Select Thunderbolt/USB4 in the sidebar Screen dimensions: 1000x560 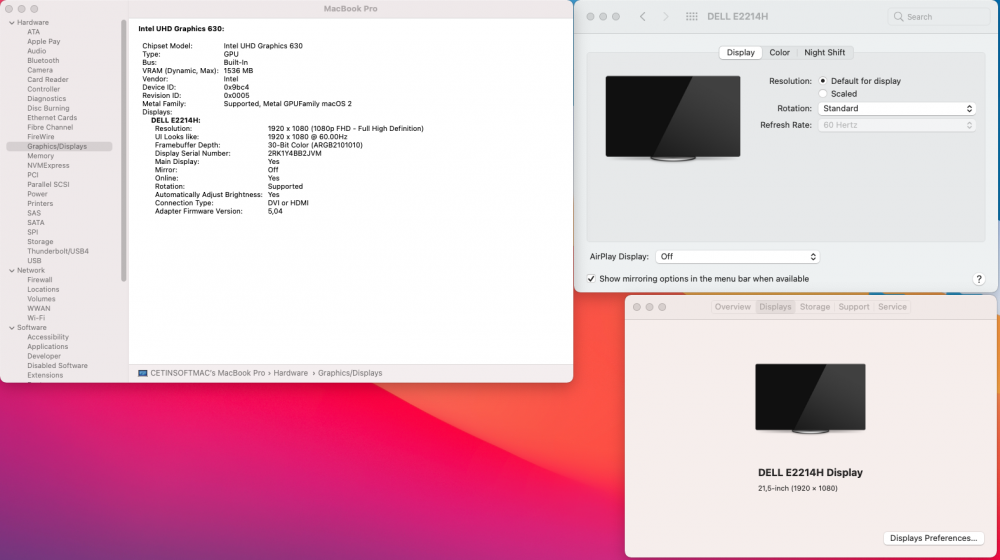tap(57, 251)
